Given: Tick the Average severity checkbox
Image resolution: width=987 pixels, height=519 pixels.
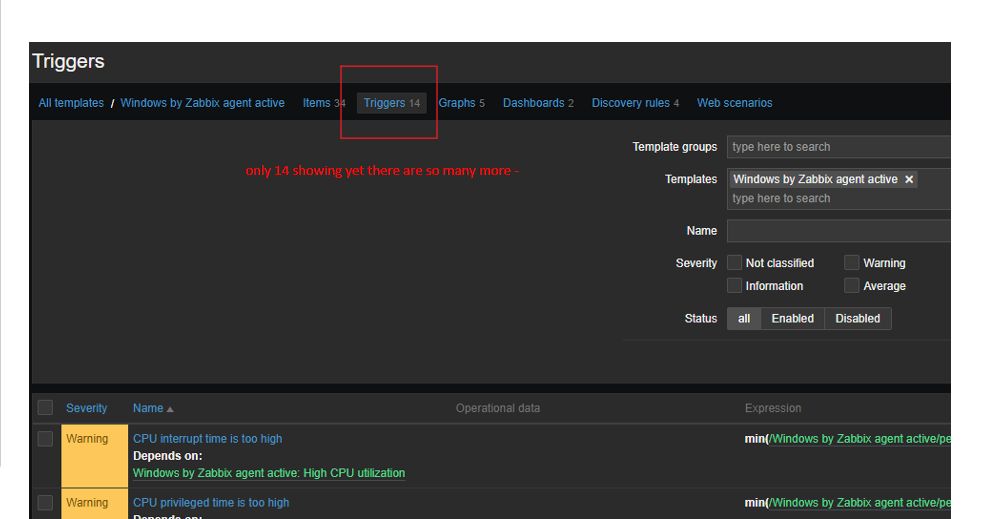Looking at the screenshot, I should click(x=852, y=286).
